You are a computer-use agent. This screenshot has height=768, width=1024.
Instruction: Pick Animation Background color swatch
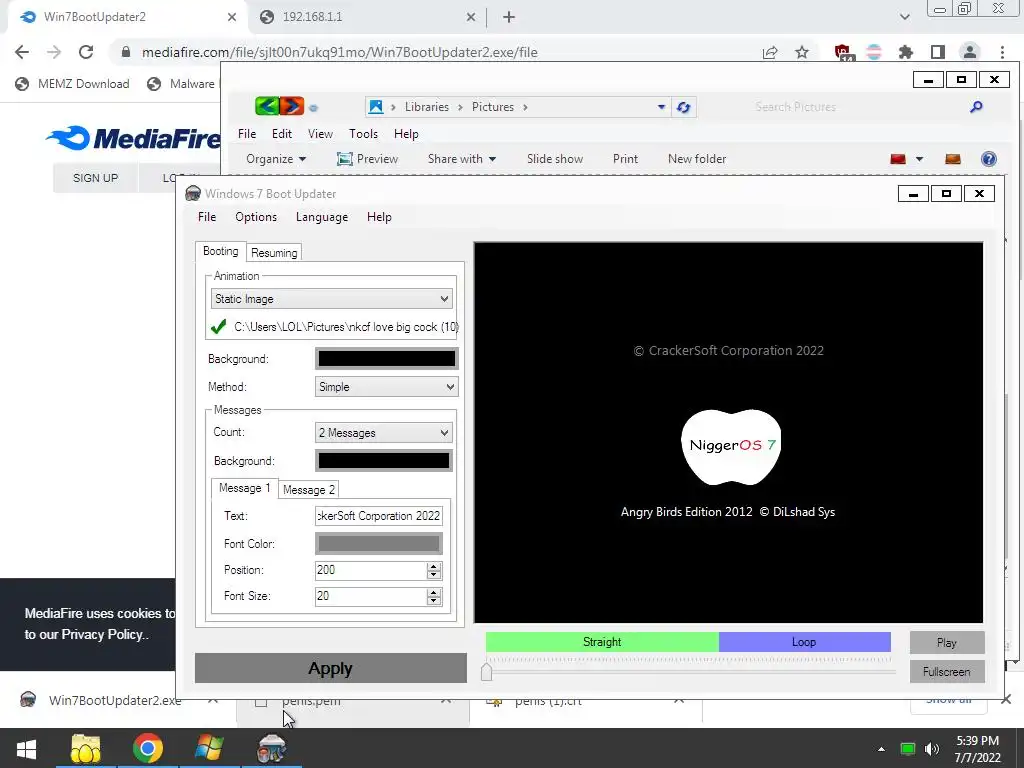pos(387,359)
